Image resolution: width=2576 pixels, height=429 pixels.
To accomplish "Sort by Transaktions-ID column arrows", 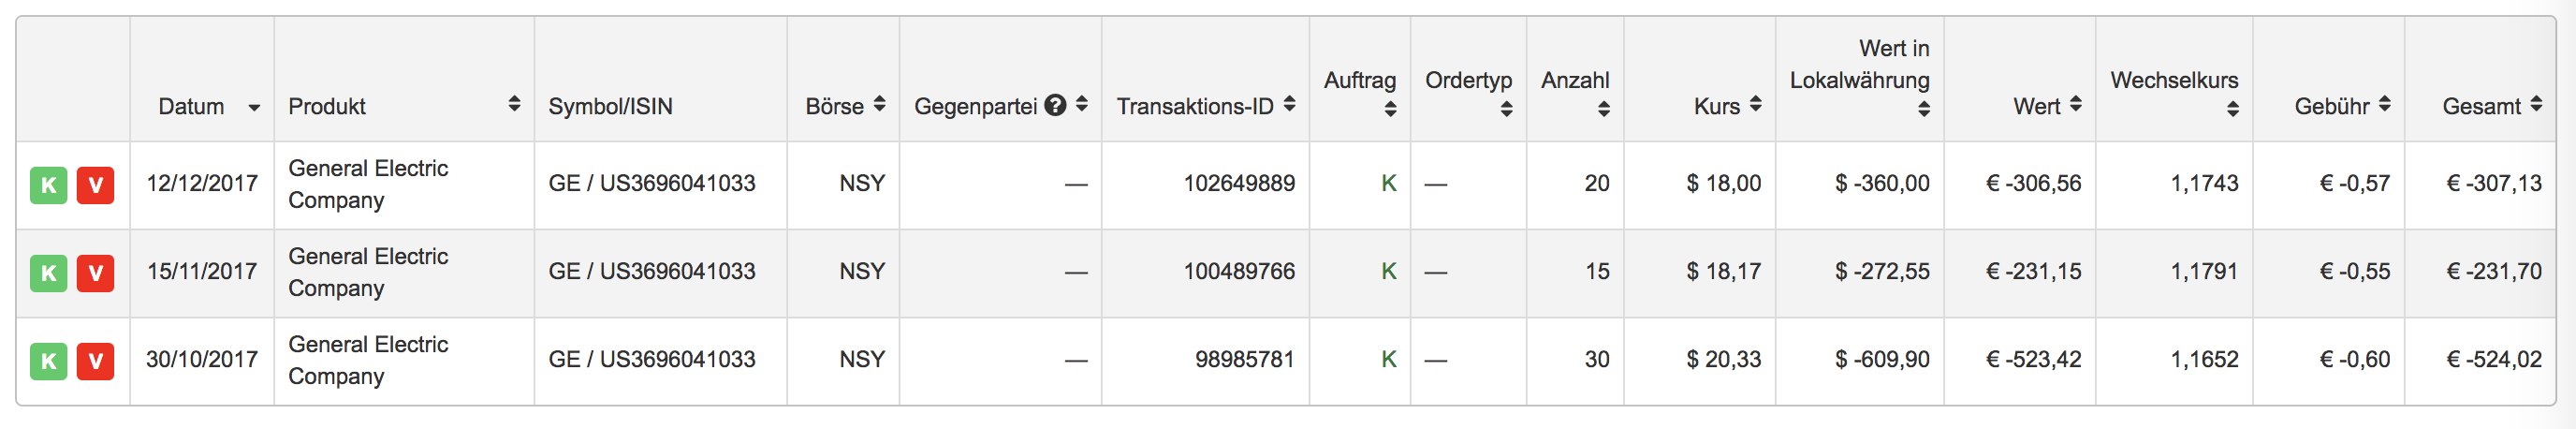I will click(1289, 104).
